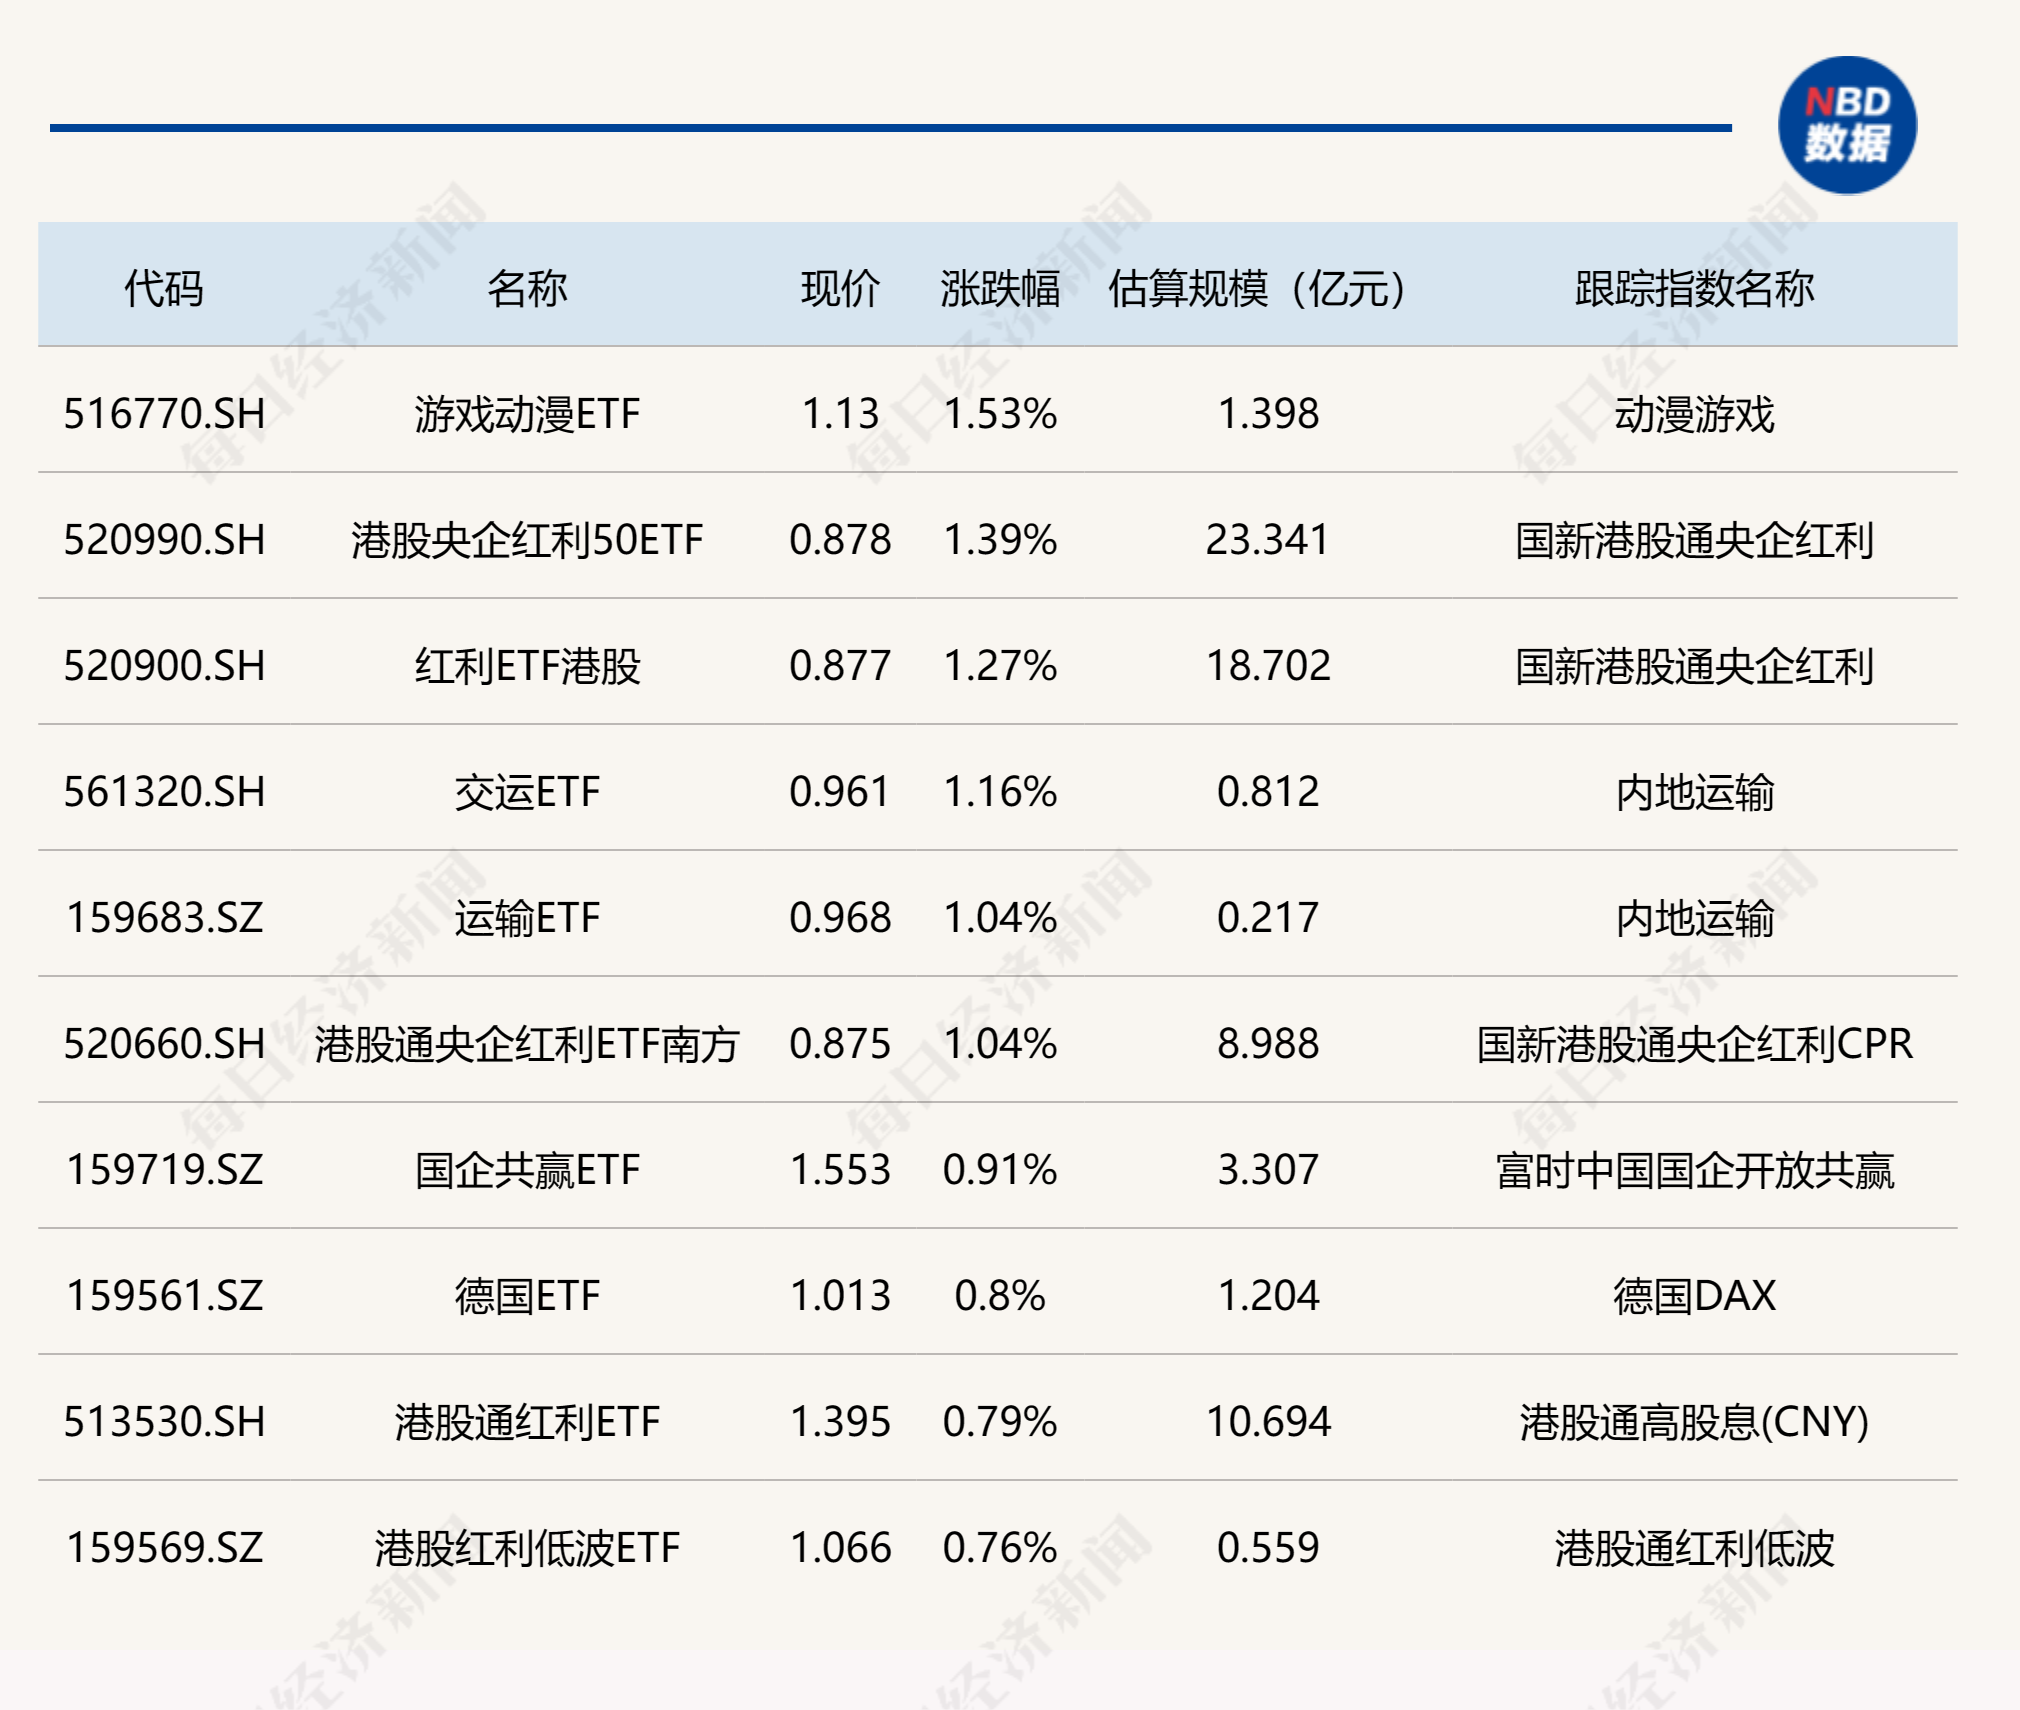Select code 520660.SH
Screen dimensions: 2020x1710
(164, 1044)
